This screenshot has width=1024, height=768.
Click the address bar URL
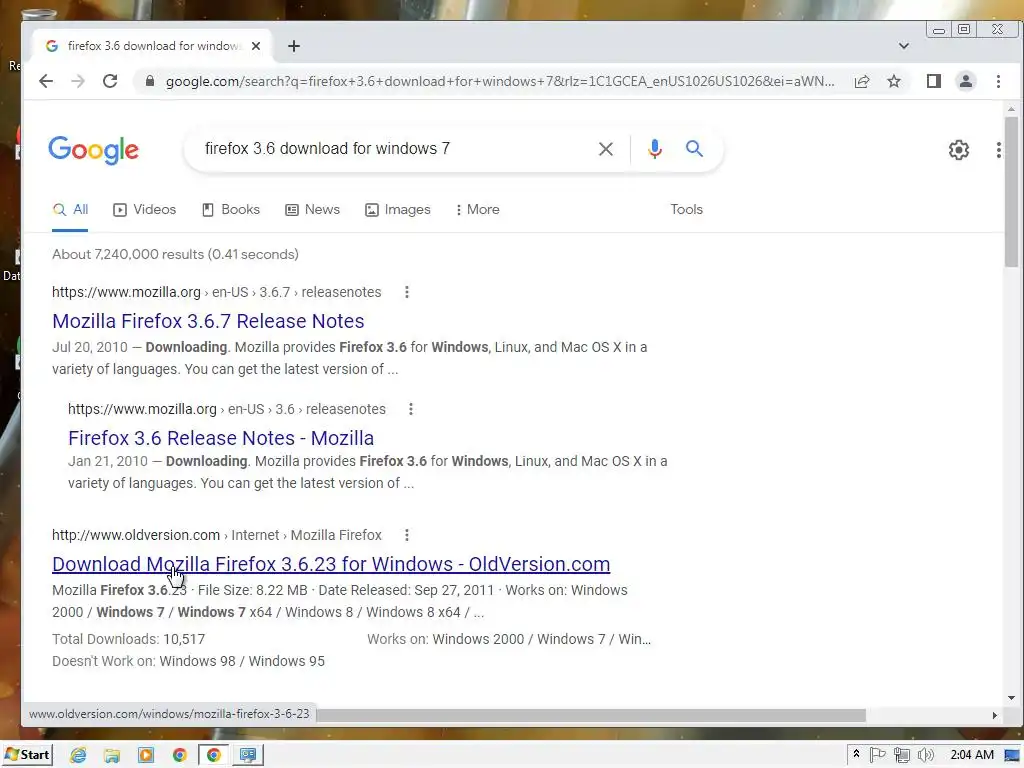click(500, 81)
